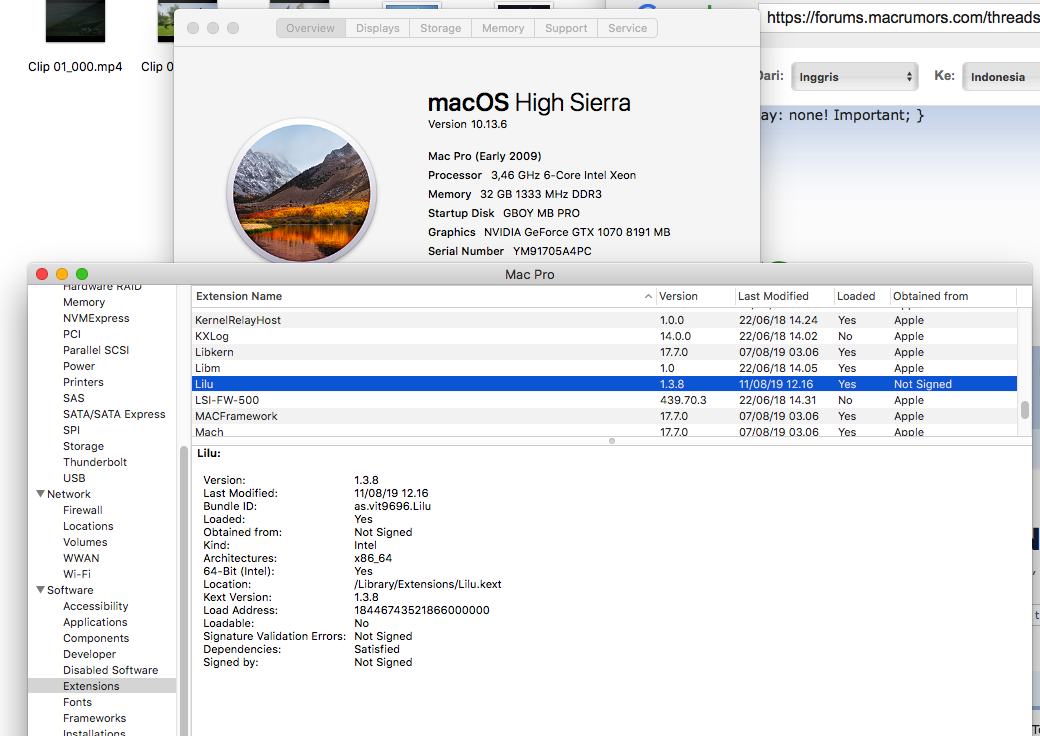Select SAS in the sidebar
Viewport: 1040px width, 736px height.
click(74, 398)
